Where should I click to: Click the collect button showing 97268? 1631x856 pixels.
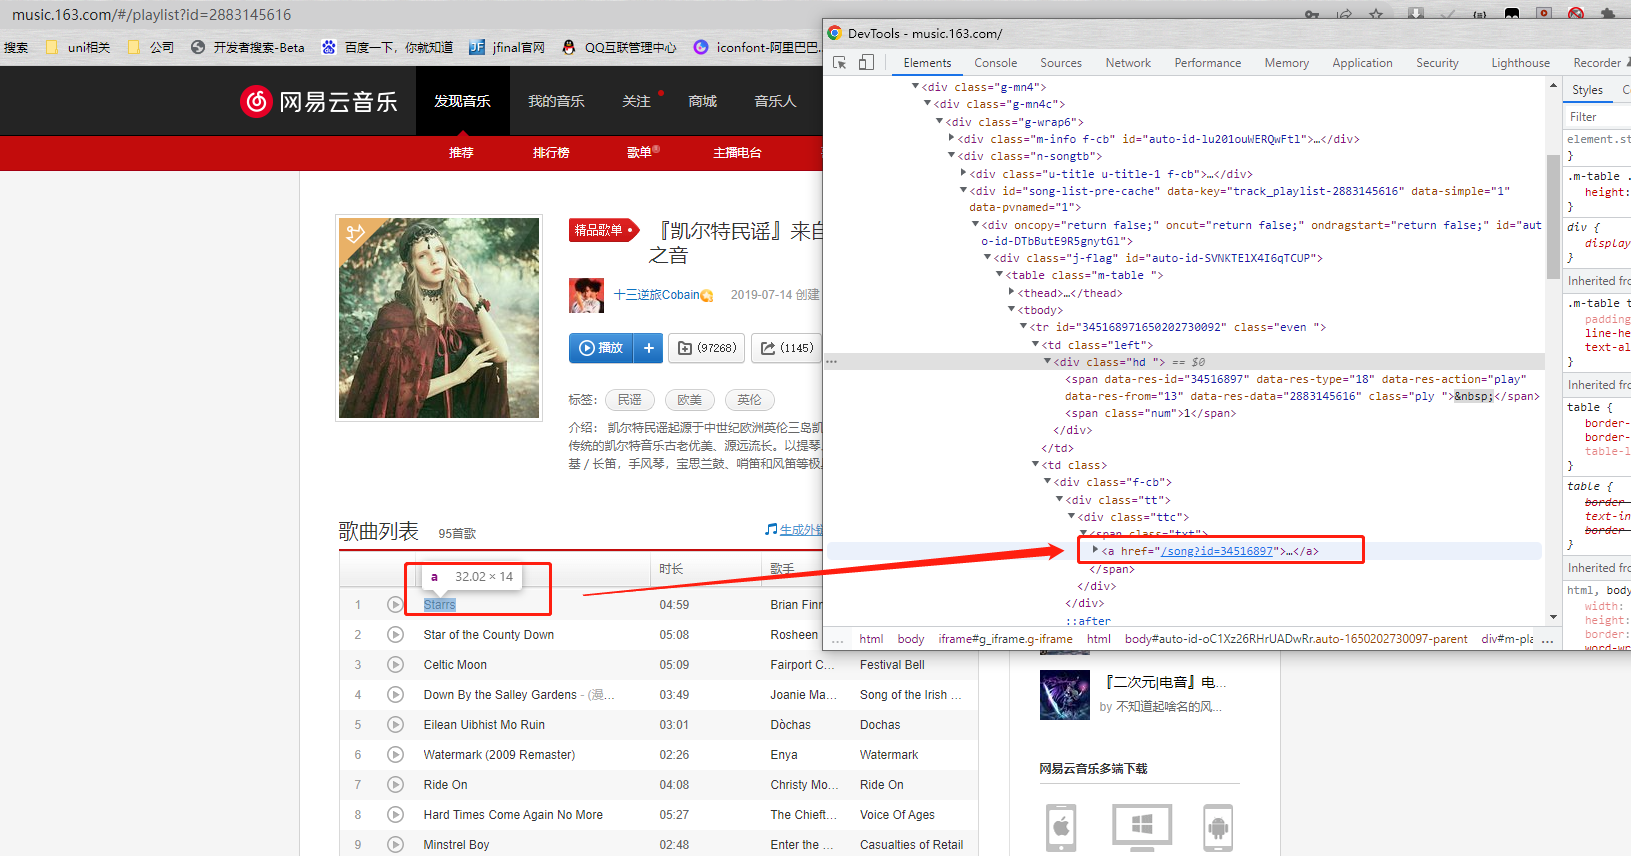tap(706, 348)
